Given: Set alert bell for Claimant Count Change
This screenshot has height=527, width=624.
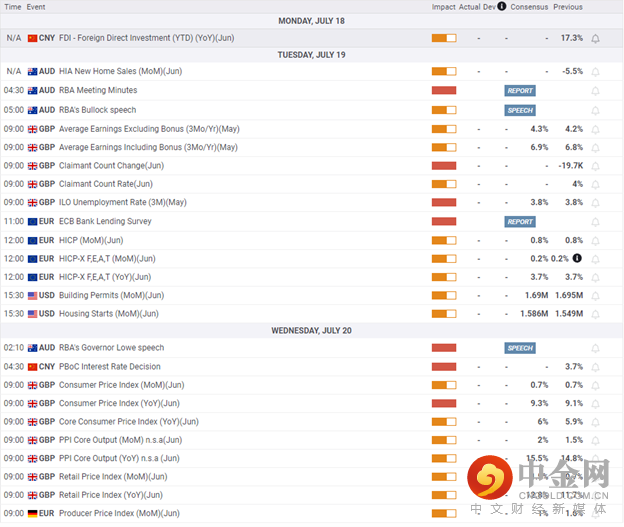Looking at the screenshot, I should coord(595,166).
